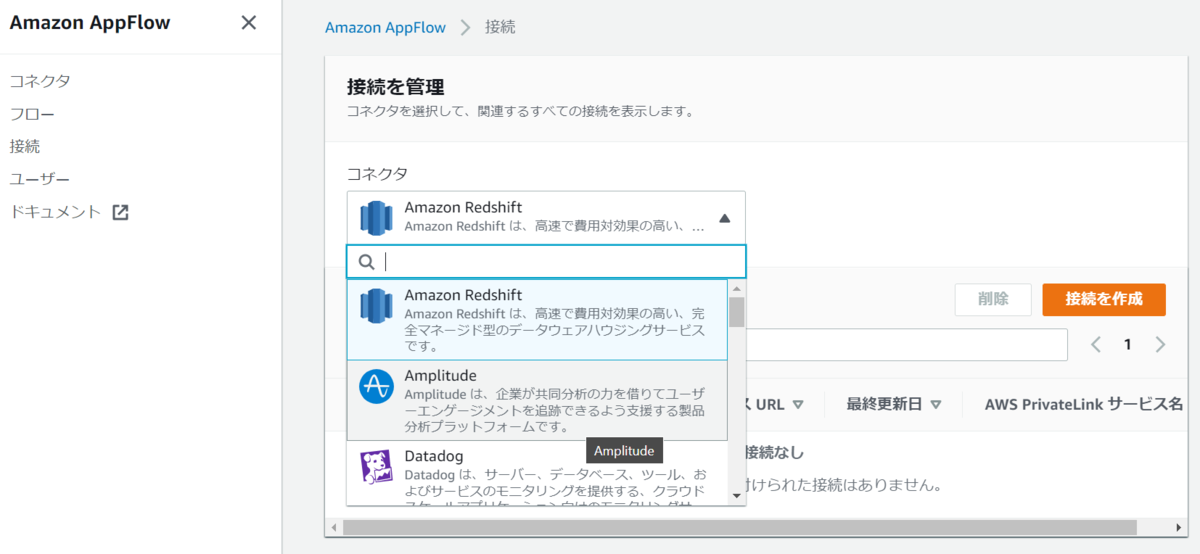Select the Datadog connector option
Viewport: 1200px width, 554px height.
pos(538,473)
